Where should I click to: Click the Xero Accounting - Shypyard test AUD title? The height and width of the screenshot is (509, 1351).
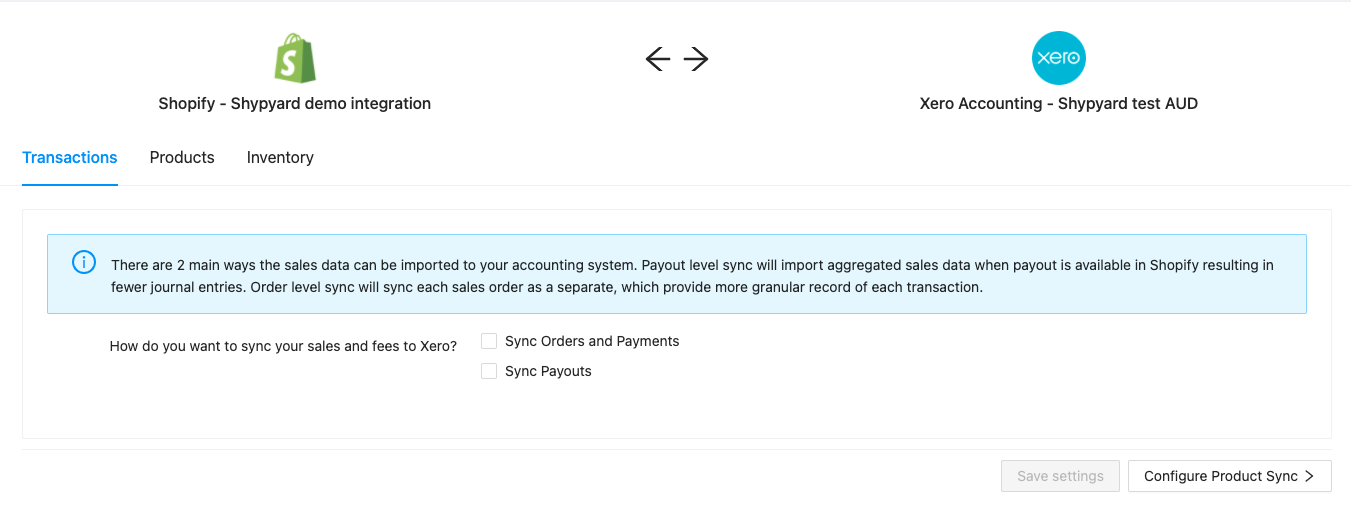coord(1058,104)
